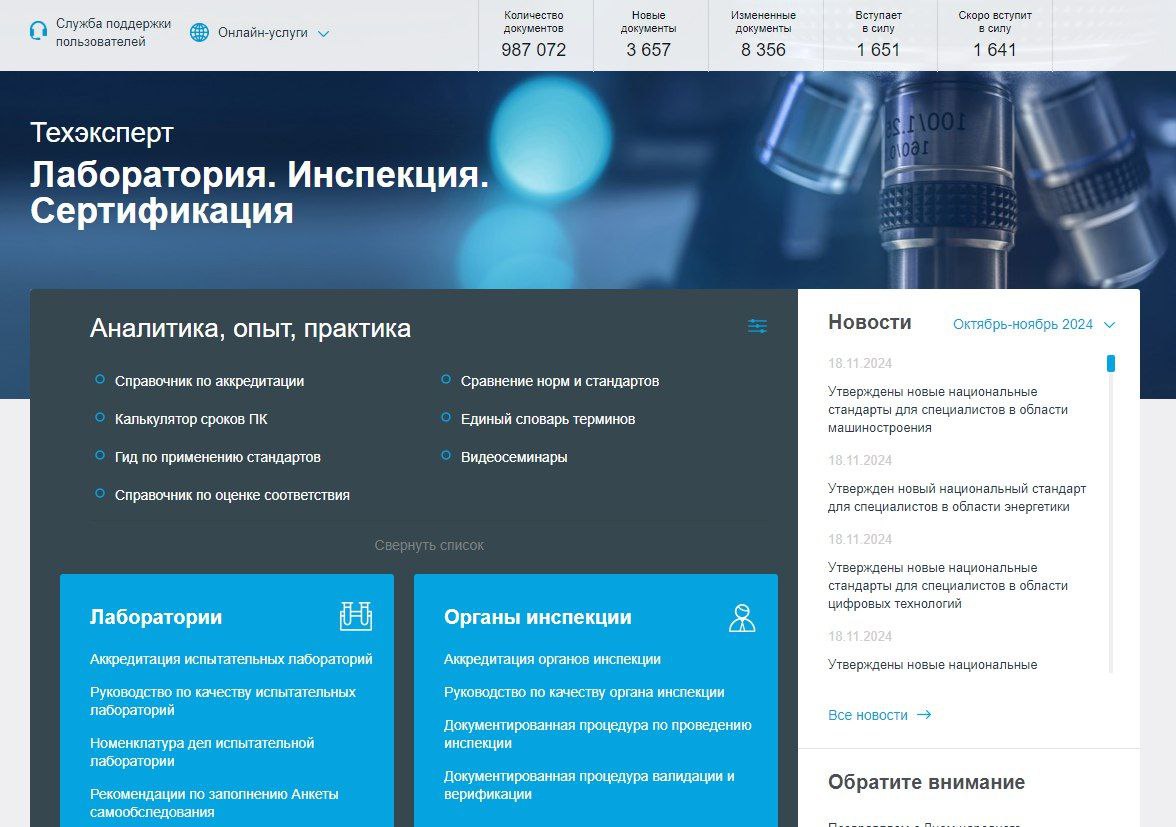Open Номенклатура дел испытательной лаборатории
This screenshot has height=827, width=1176.
coord(202,752)
